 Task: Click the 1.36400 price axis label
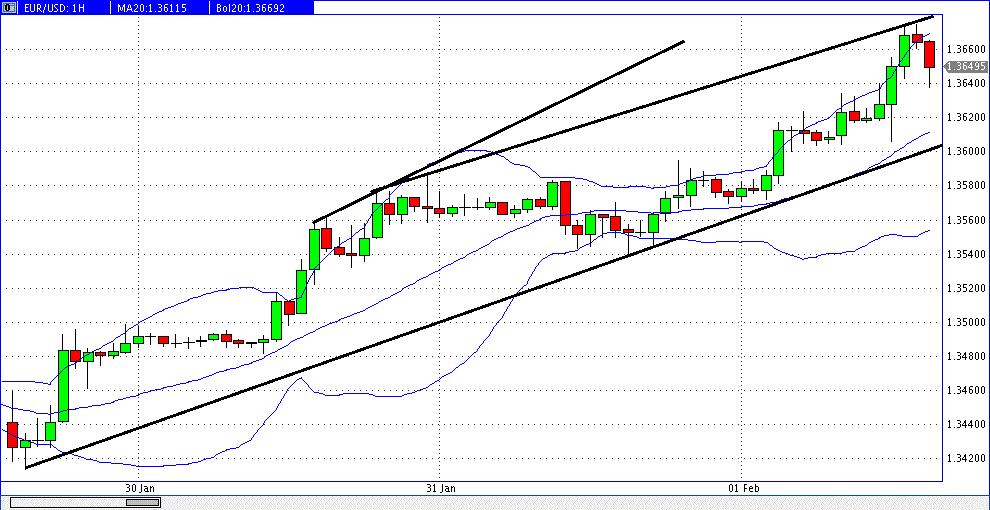(x=967, y=83)
